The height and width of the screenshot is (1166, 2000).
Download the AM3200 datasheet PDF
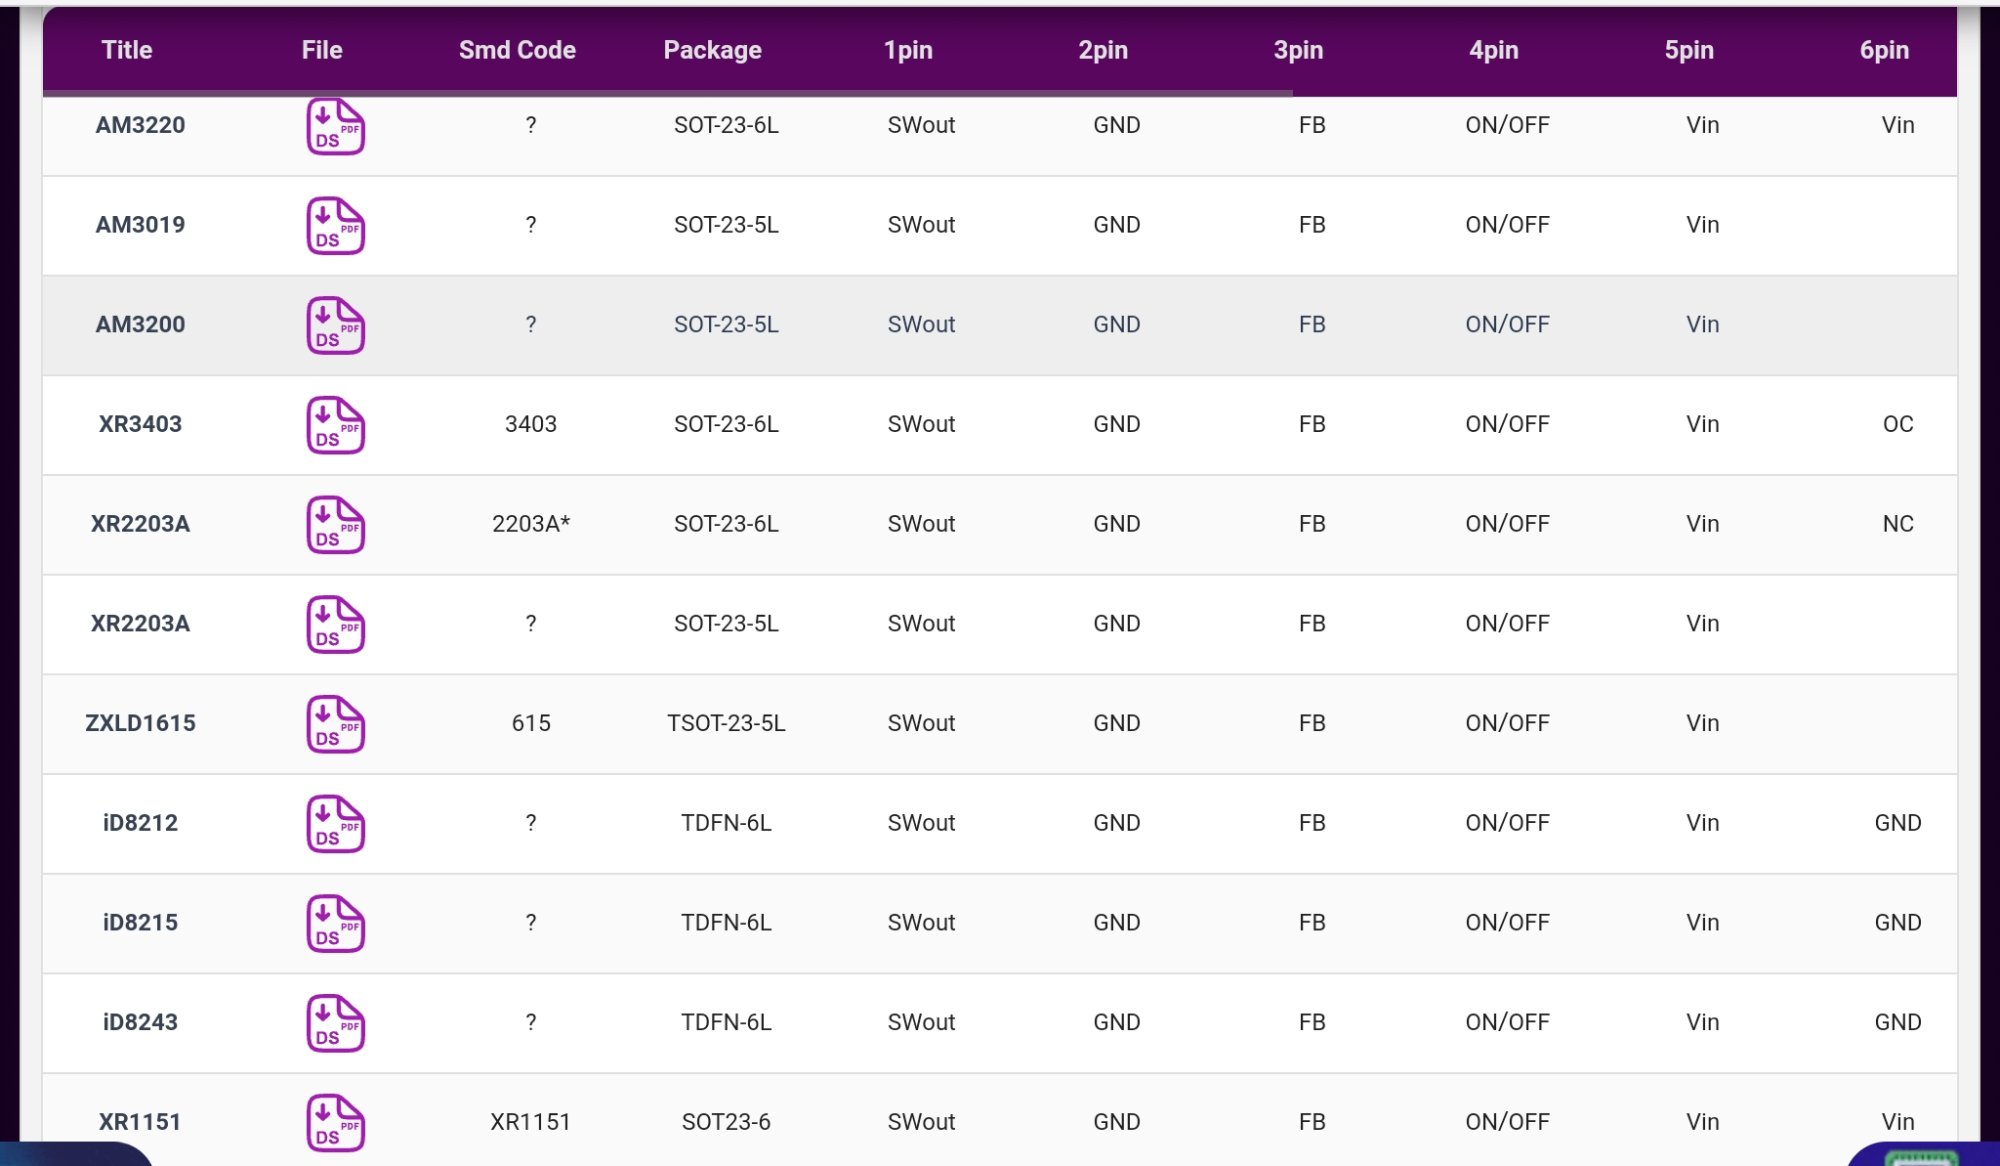click(335, 325)
